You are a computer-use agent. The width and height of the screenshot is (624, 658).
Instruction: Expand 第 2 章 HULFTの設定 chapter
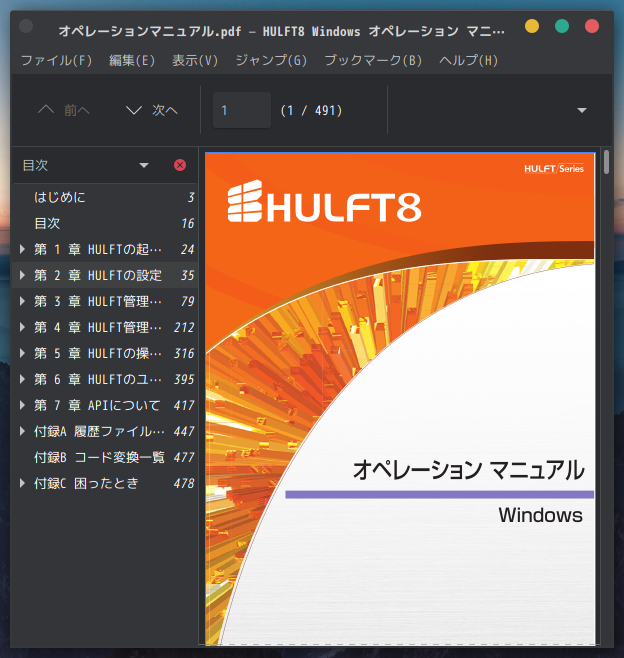click(22, 275)
